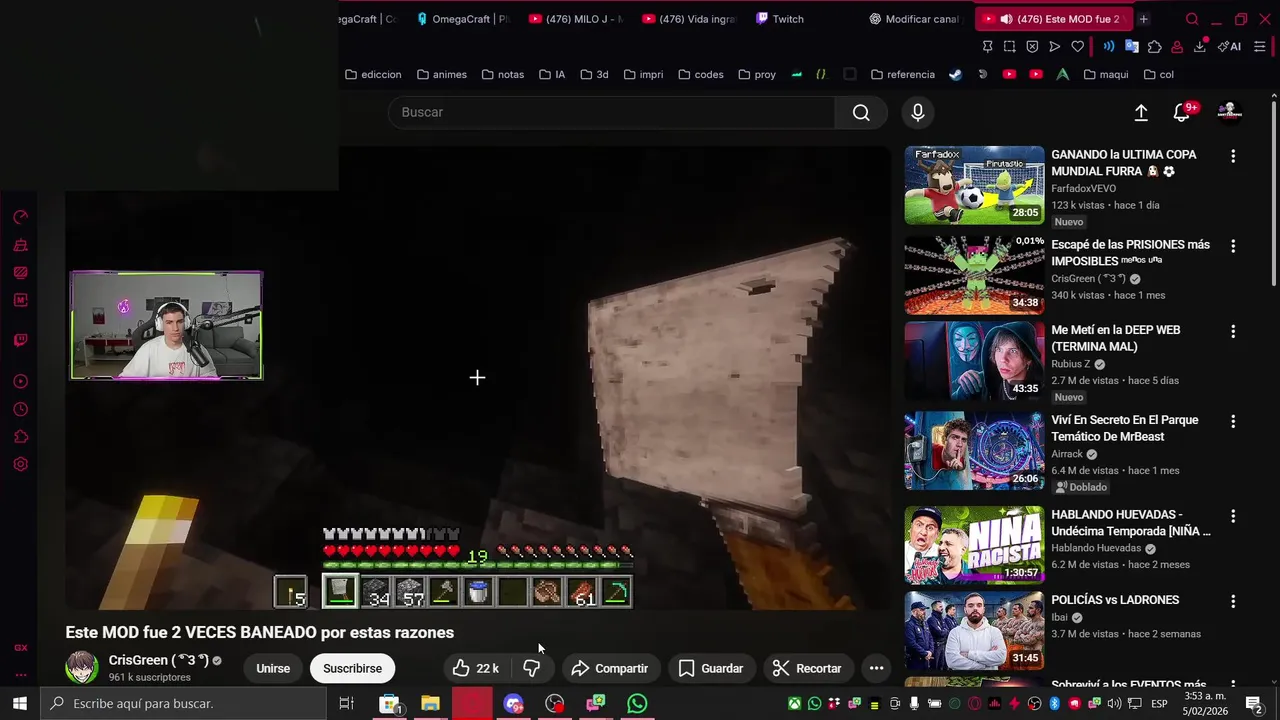Open options menu for DEEP WEB video
This screenshot has height=720, width=1280.
click(x=1233, y=331)
